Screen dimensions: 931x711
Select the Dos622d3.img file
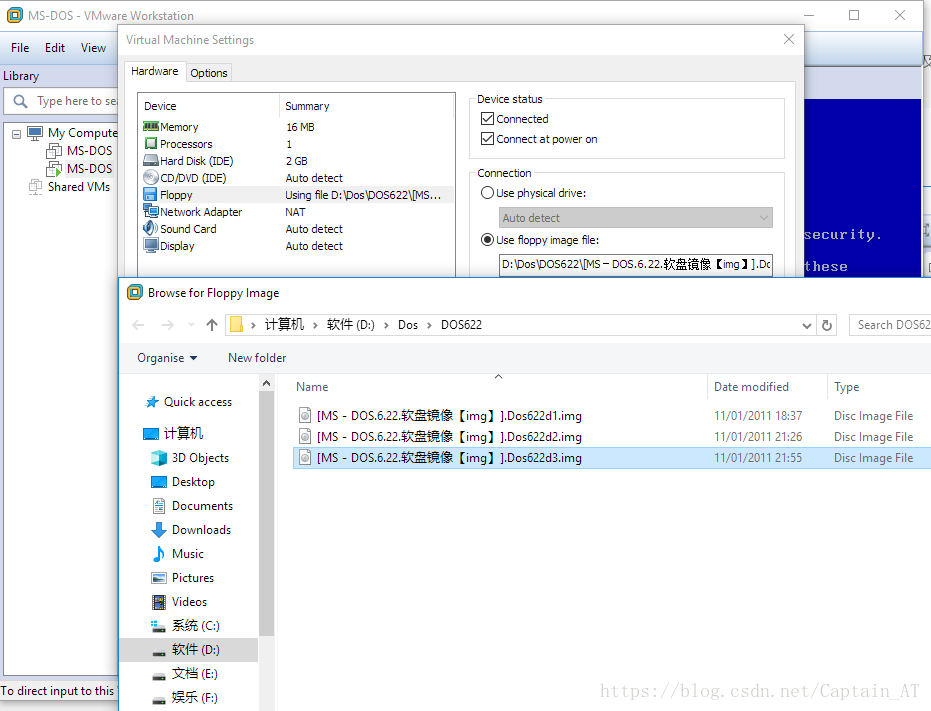point(612,457)
